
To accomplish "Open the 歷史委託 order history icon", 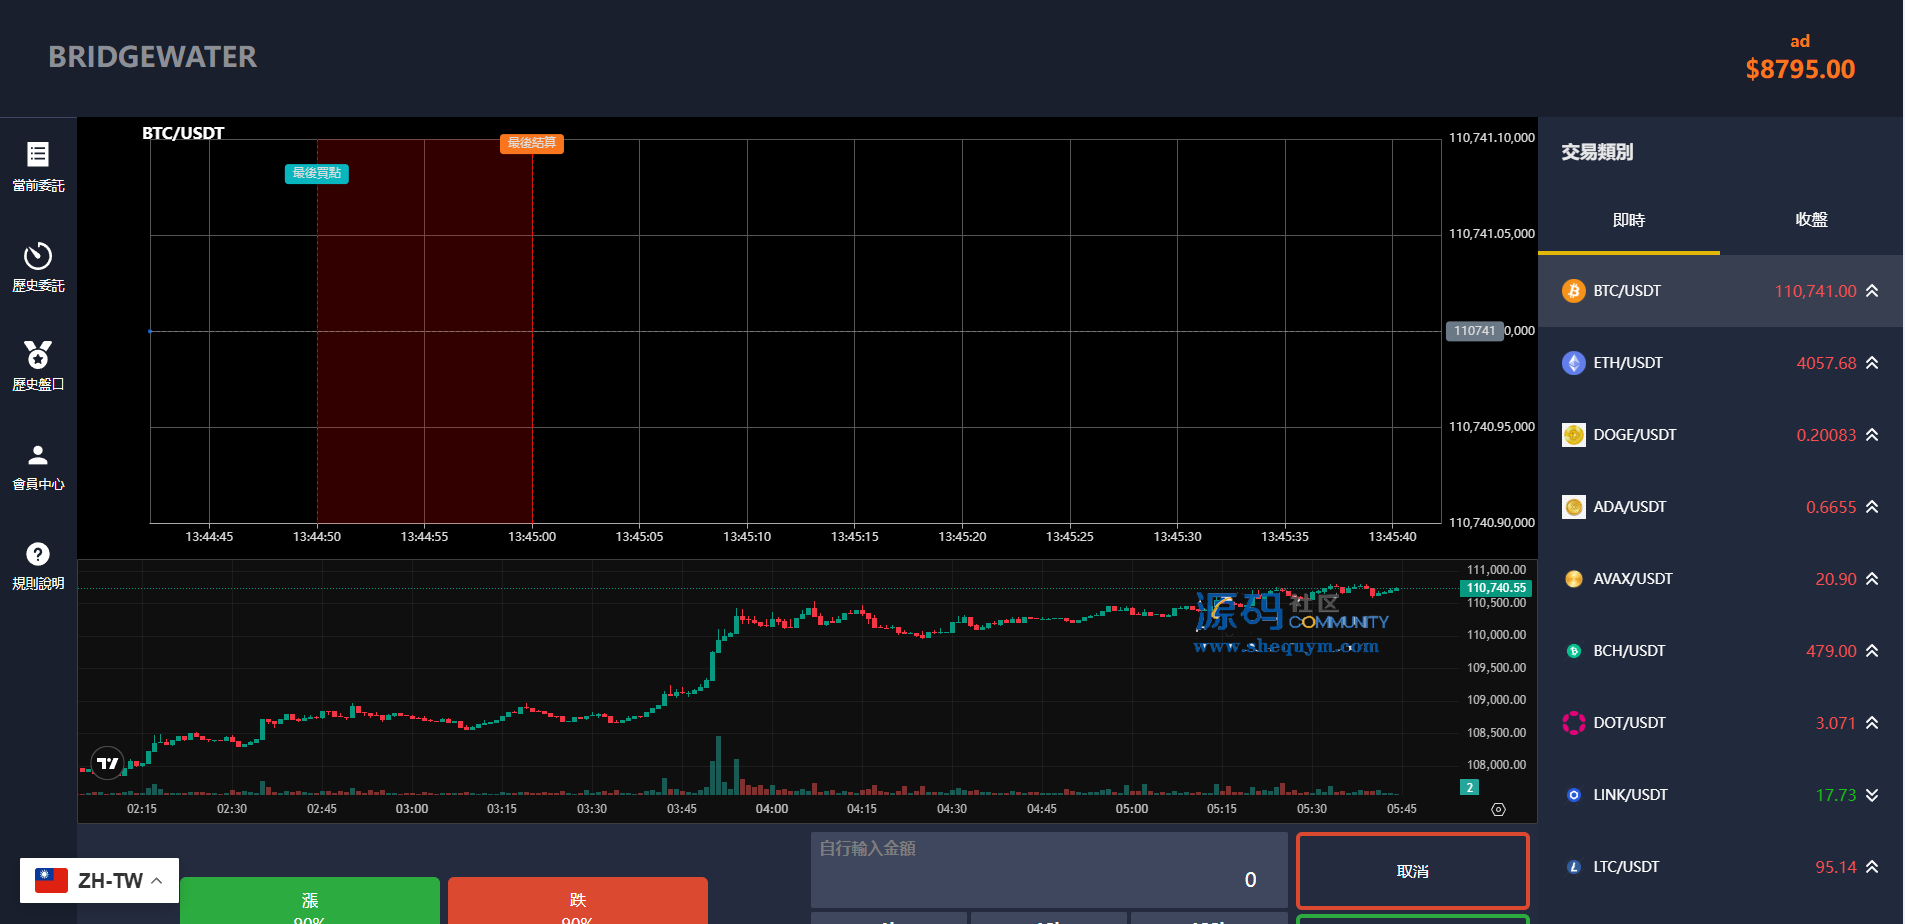I will (38, 256).
